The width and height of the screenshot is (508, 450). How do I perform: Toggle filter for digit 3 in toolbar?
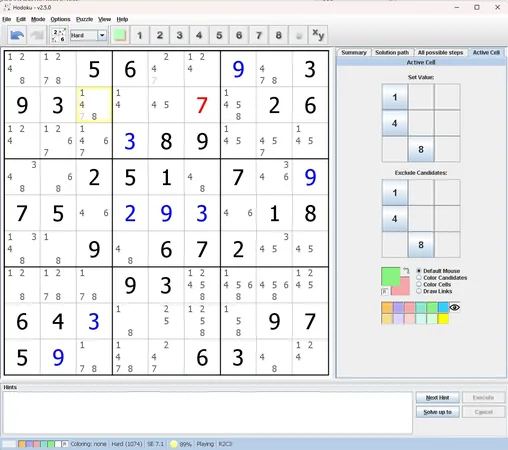click(x=179, y=35)
